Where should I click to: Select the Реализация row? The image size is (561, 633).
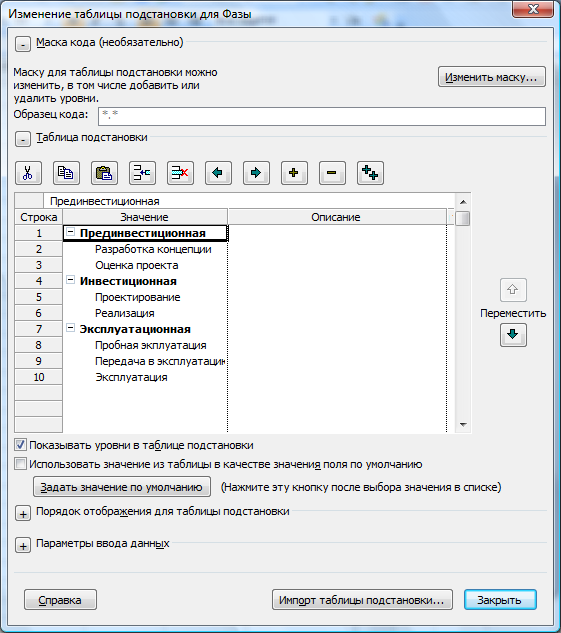coord(145,313)
